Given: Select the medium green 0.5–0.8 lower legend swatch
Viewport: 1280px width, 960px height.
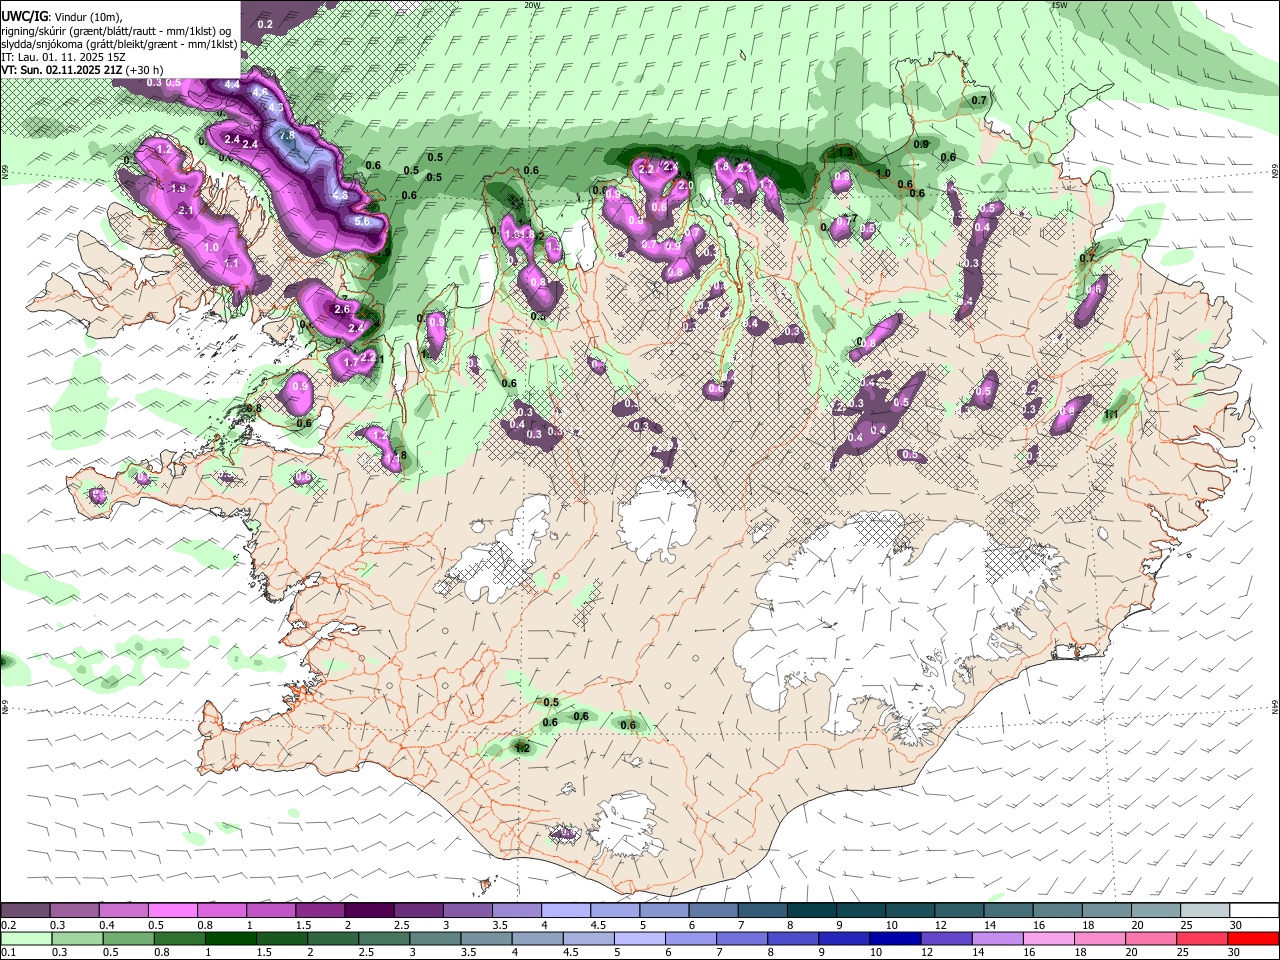Looking at the screenshot, I should (128, 938).
